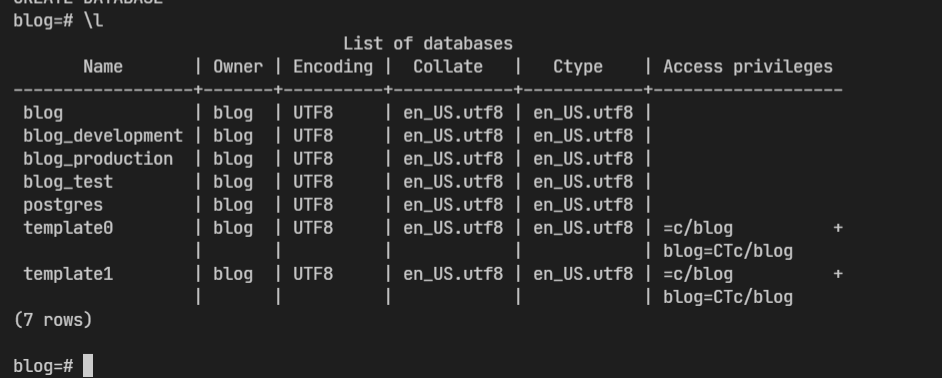Click the Encoding column header
Screen dimensions: 942x378
click(333, 67)
